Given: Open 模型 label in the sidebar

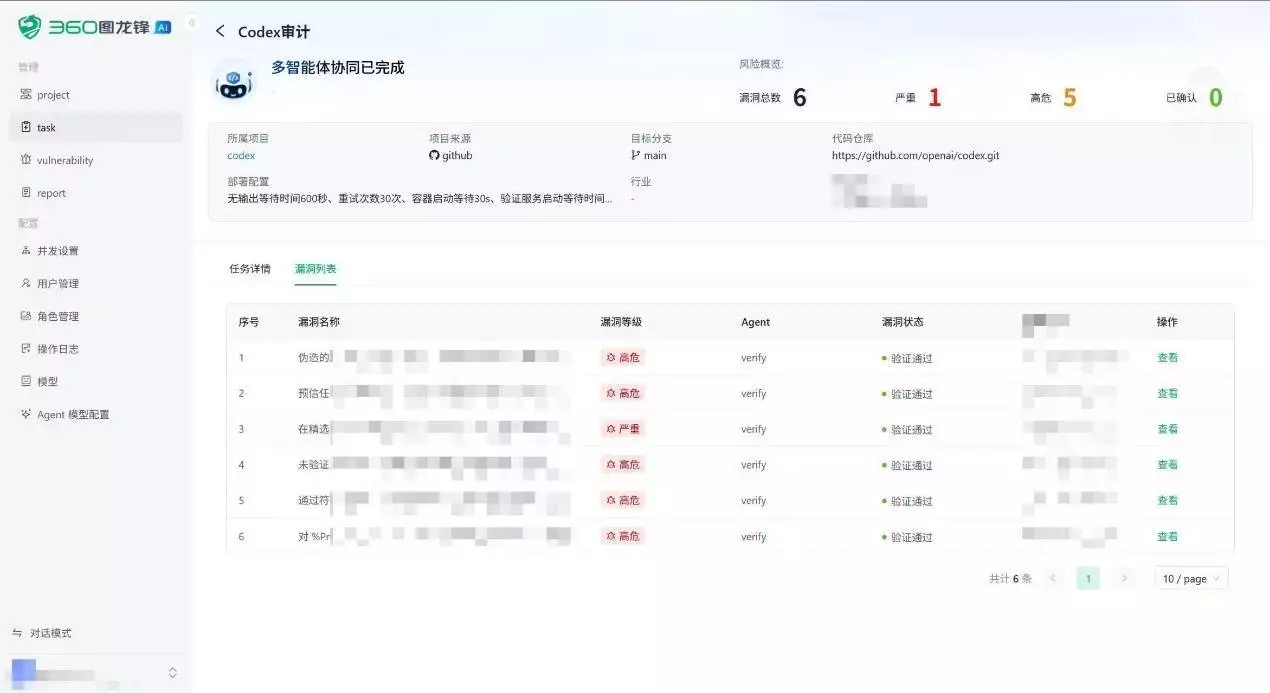Looking at the screenshot, I should 48,382.
